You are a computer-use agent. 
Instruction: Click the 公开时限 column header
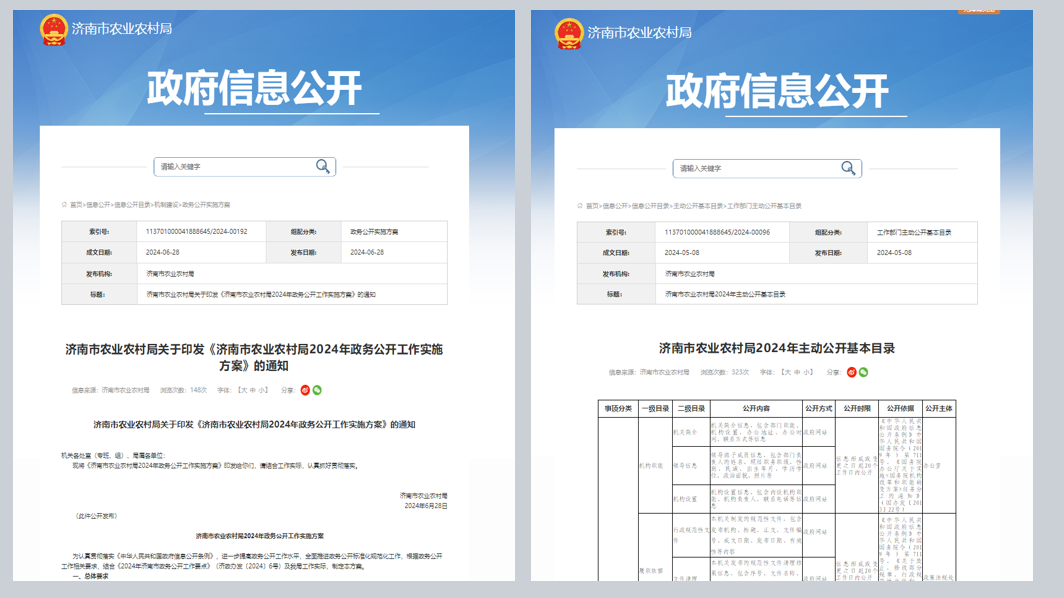(x=857, y=408)
